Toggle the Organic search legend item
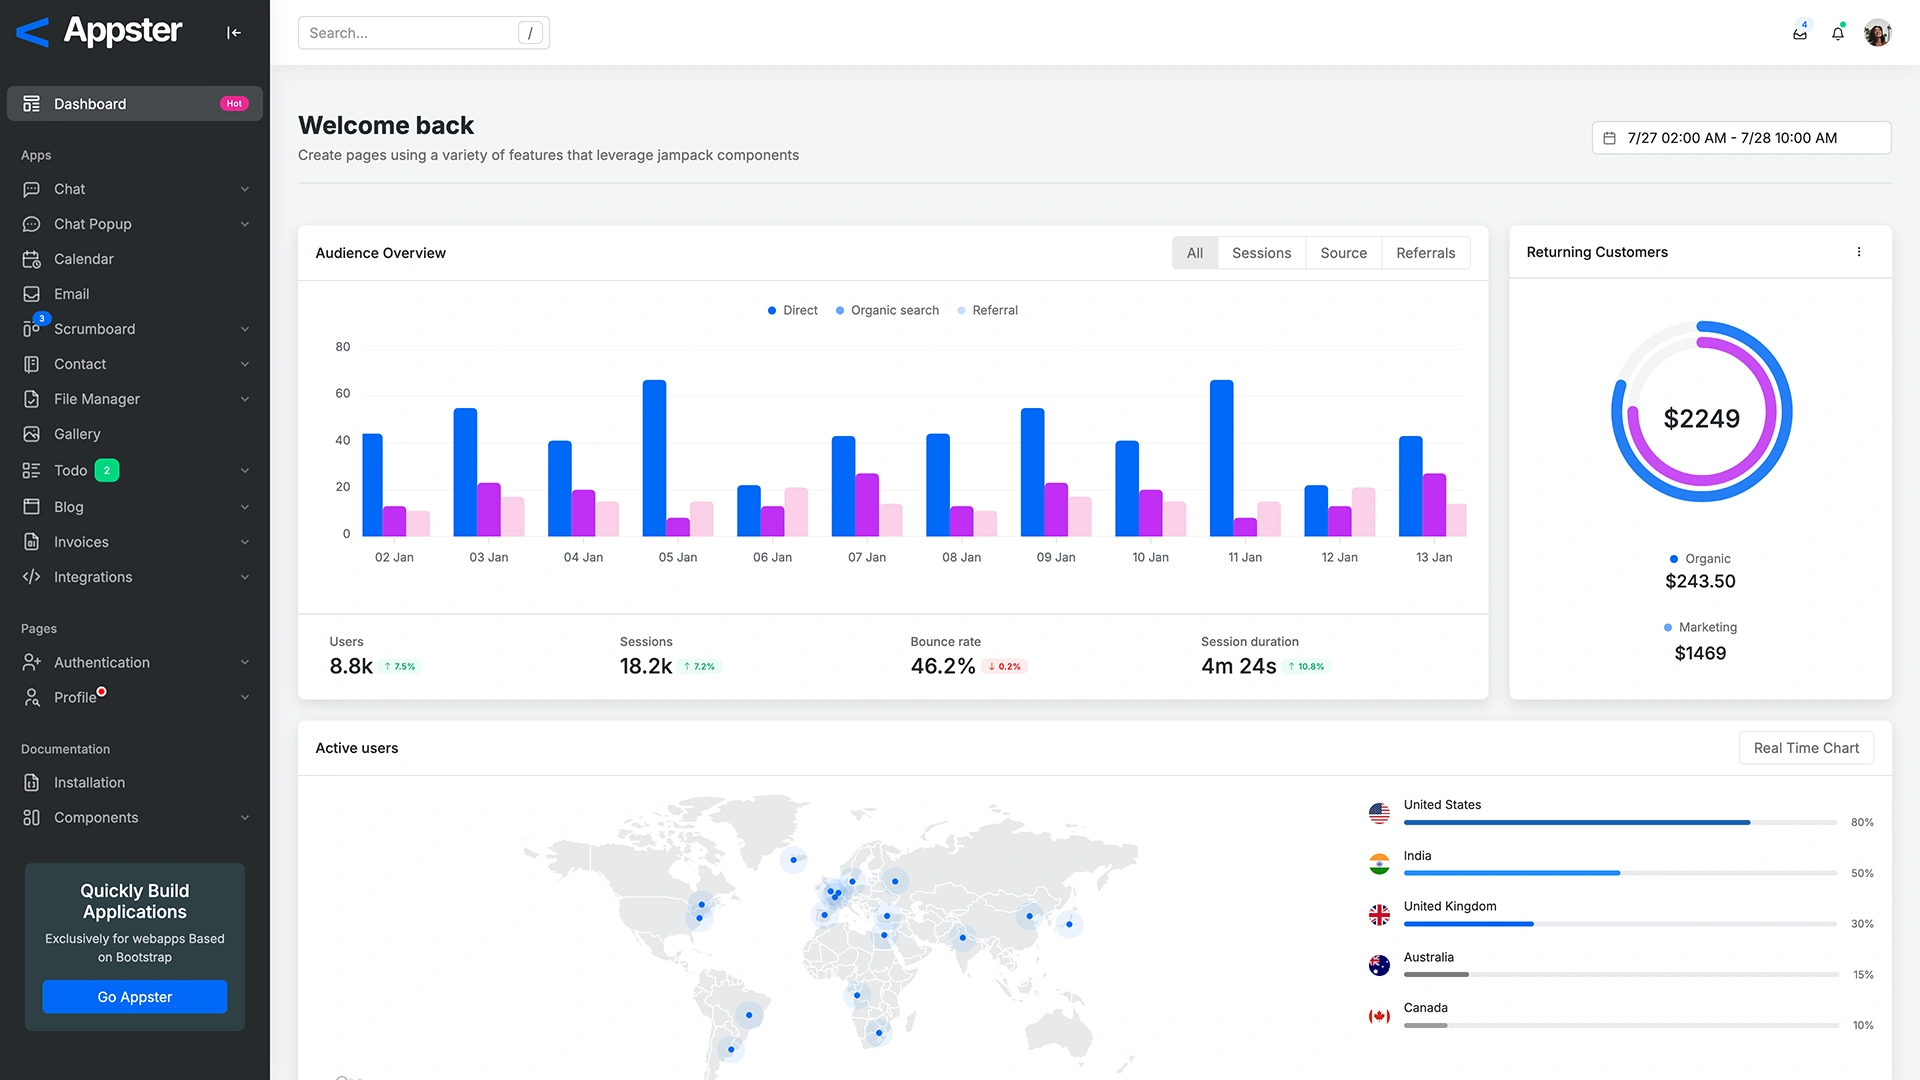The image size is (1920, 1080). point(887,310)
